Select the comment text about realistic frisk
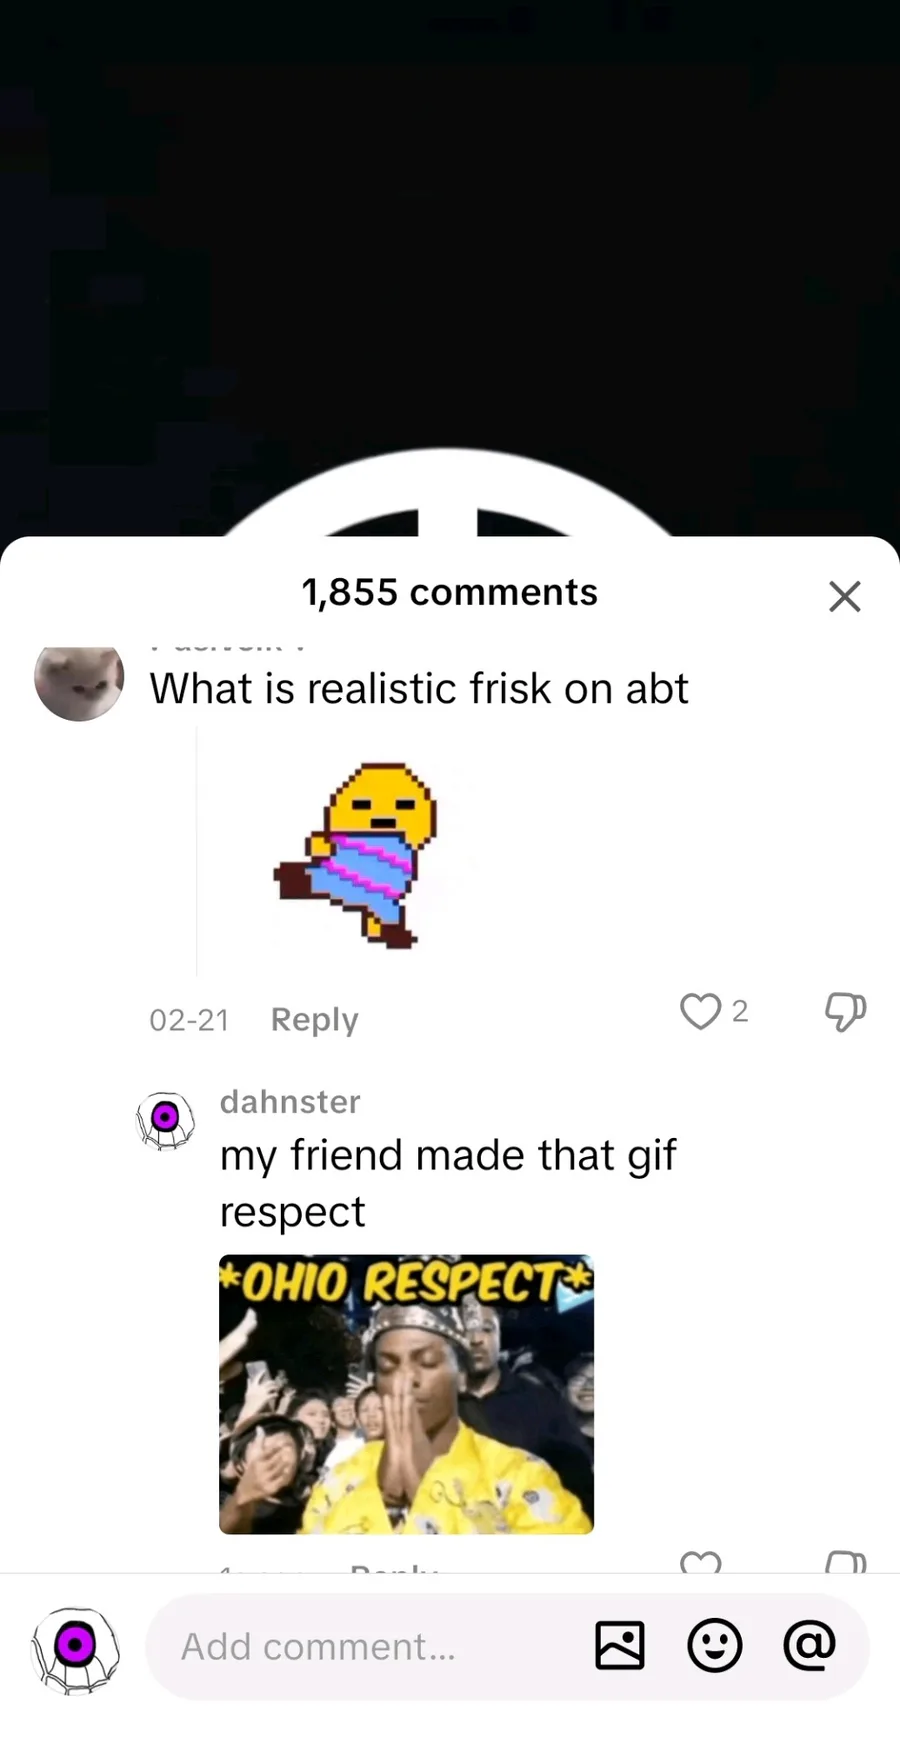Image resolution: width=900 pixels, height=1737 pixels. (419, 688)
